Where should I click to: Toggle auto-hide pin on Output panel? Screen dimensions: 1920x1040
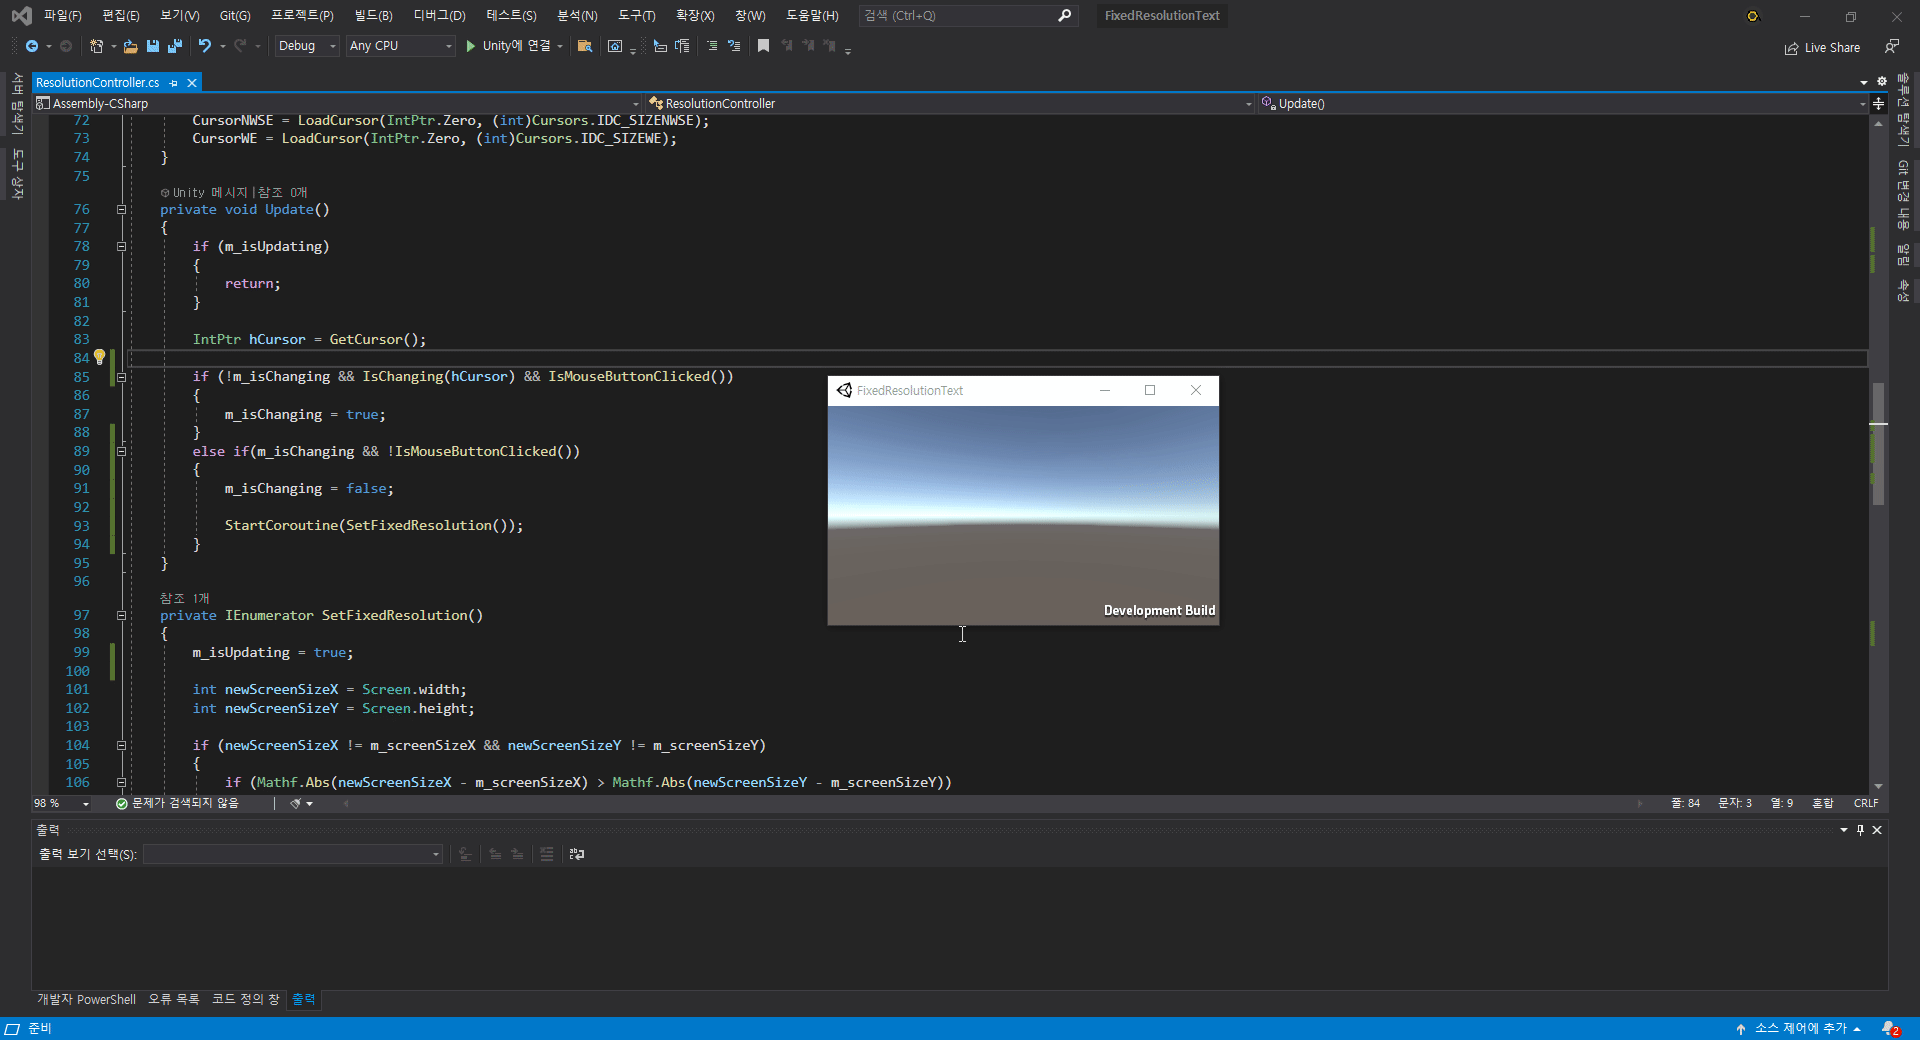tap(1860, 830)
